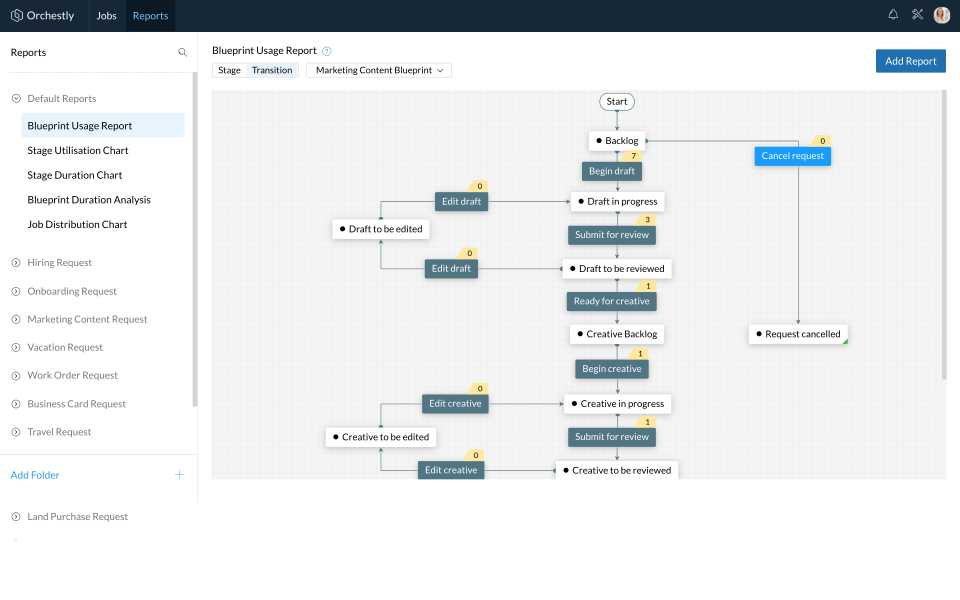The height and width of the screenshot is (600, 960).
Task: Collapse the Default Reports folder arrow icon
Action: point(16,99)
